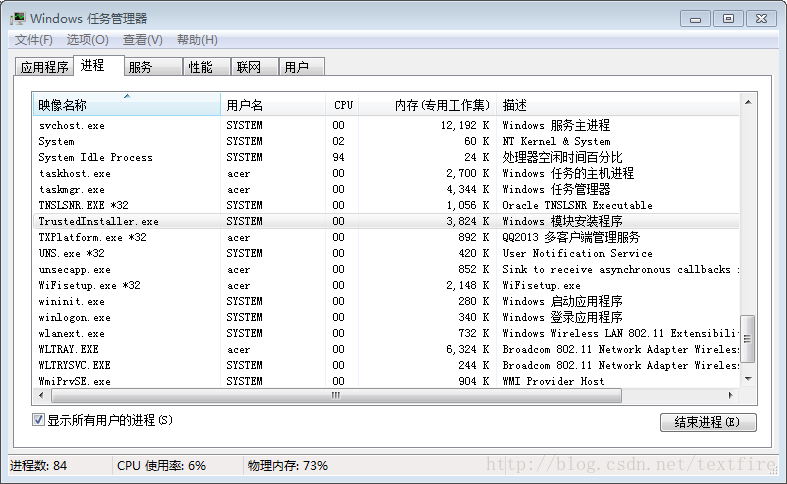Select the System Idle Process row
The width and height of the screenshot is (787, 484).
(x=386, y=157)
